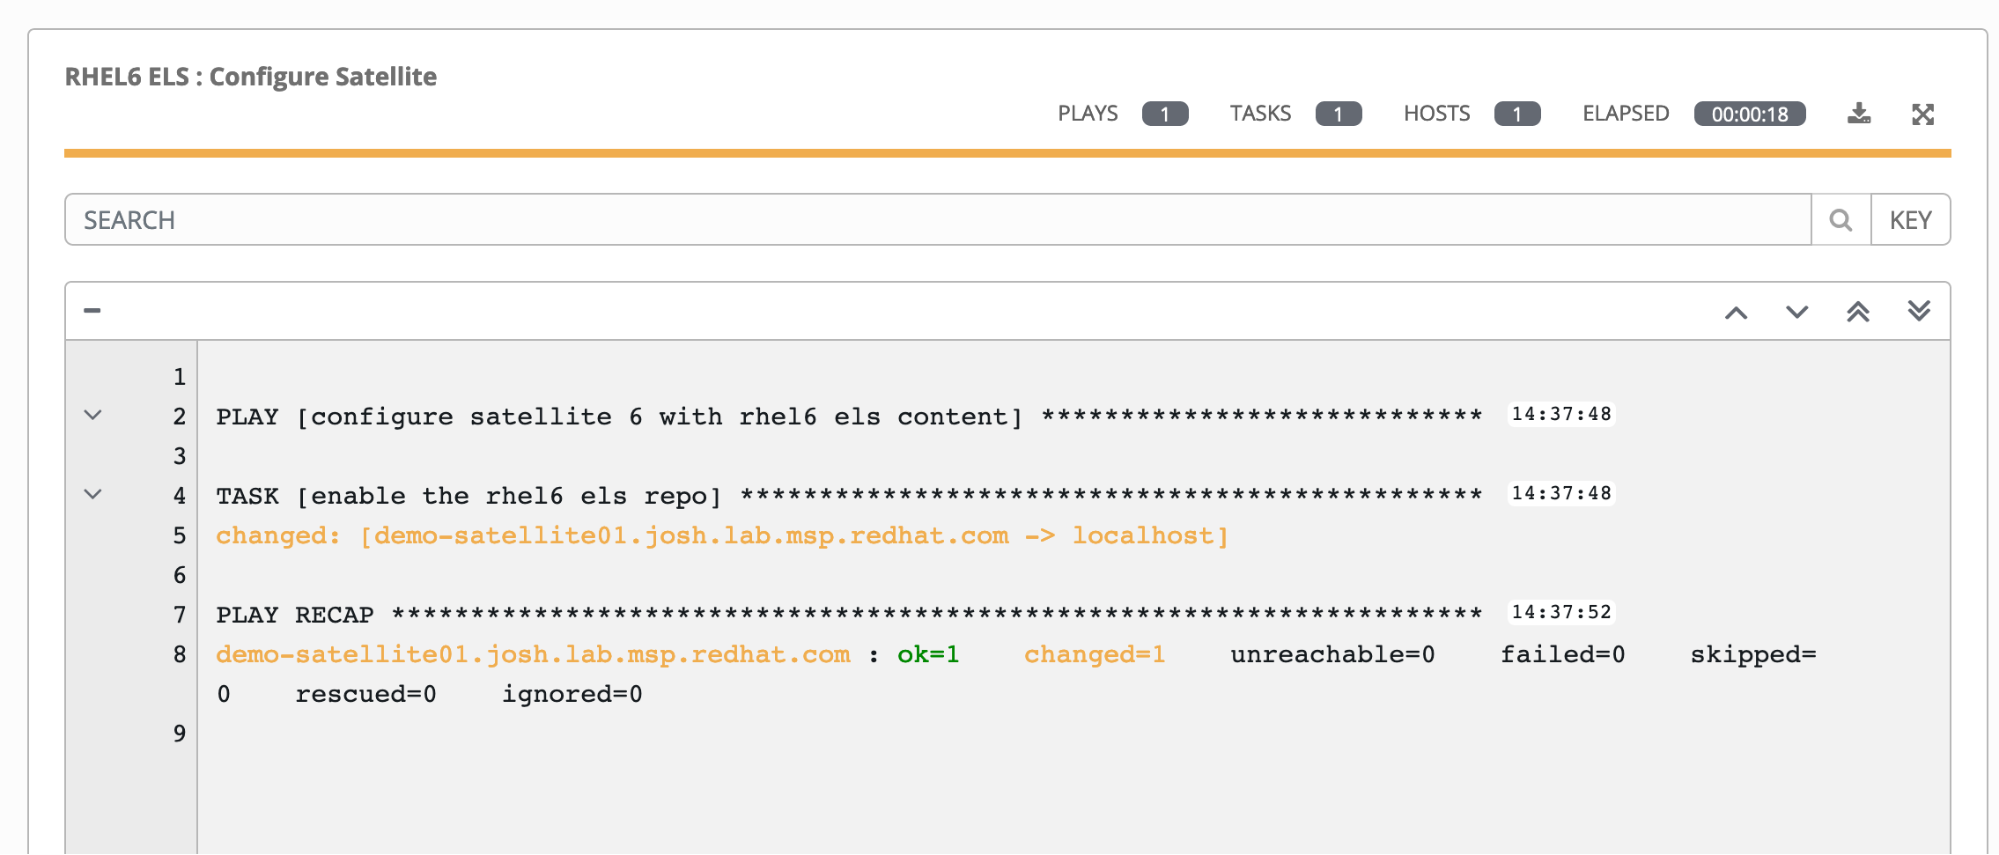Expand output panel to fullscreen
Viewport: 1999px width, 855px height.
coord(1922,114)
